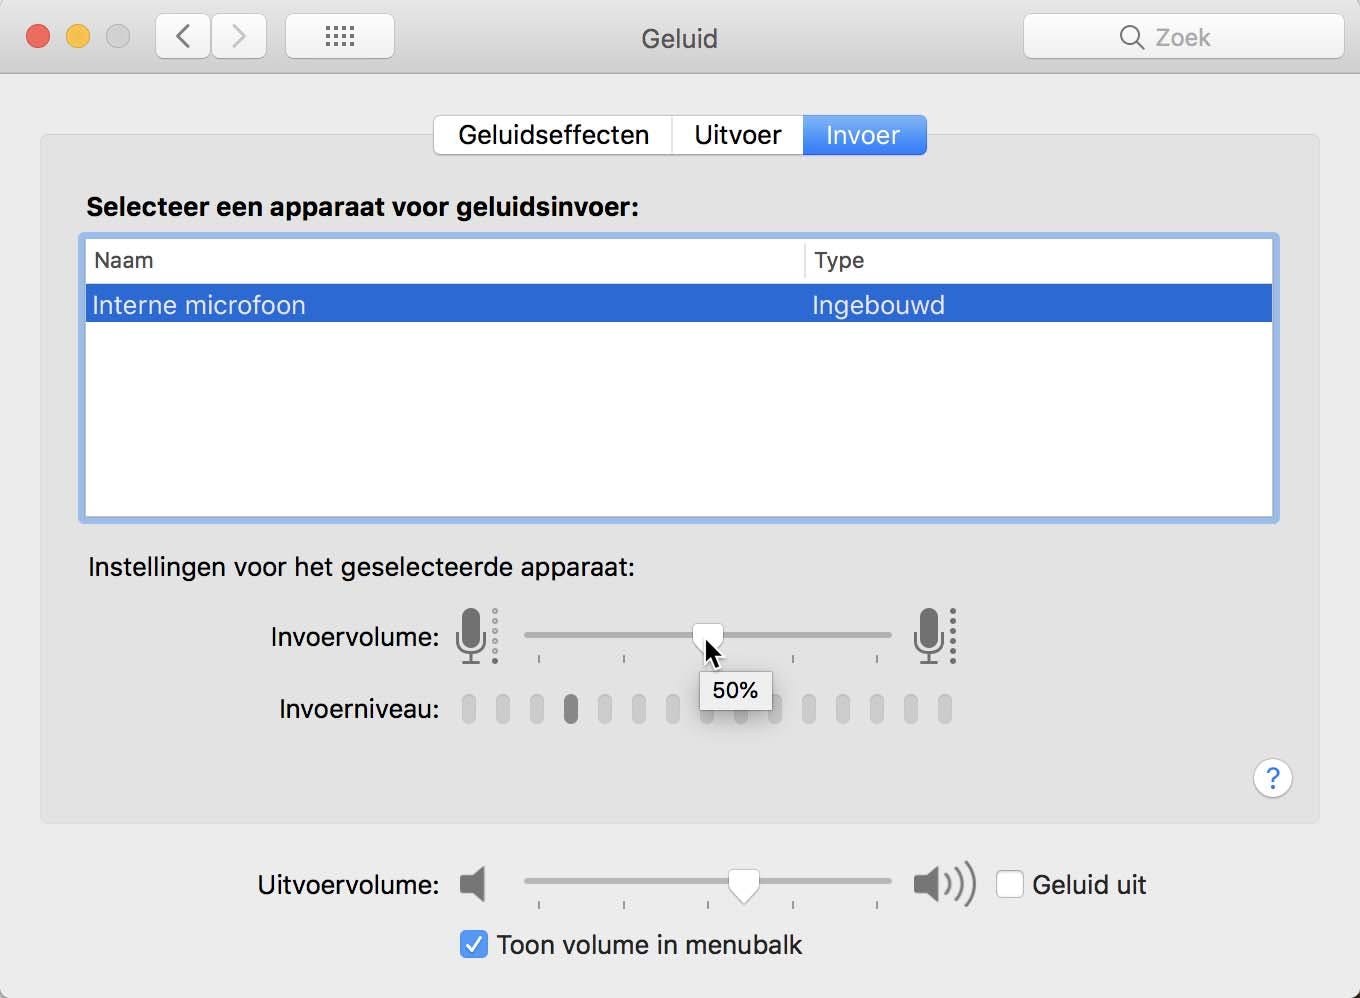Click the back navigation arrow
The image size is (1360, 998).
(x=183, y=37)
